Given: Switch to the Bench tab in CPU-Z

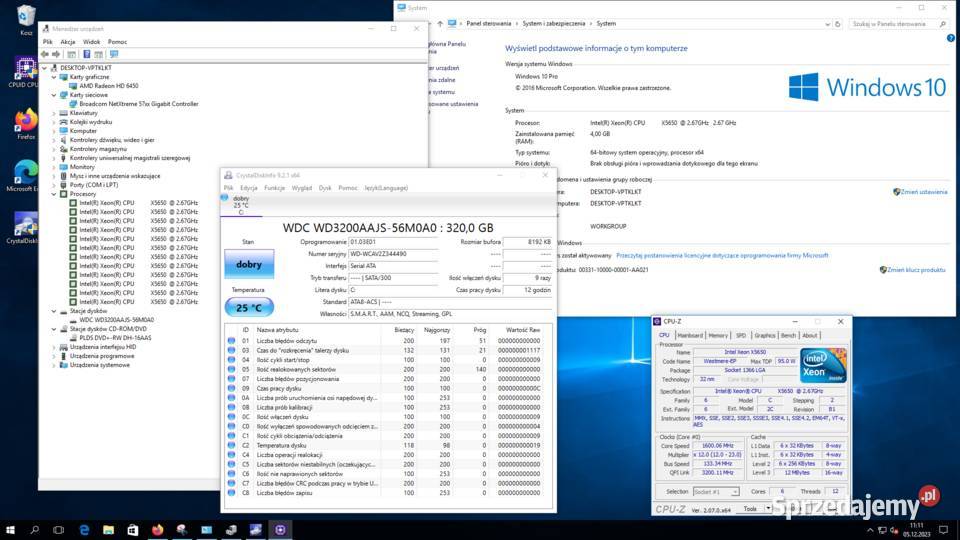Looking at the screenshot, I should tap(789, 336).
